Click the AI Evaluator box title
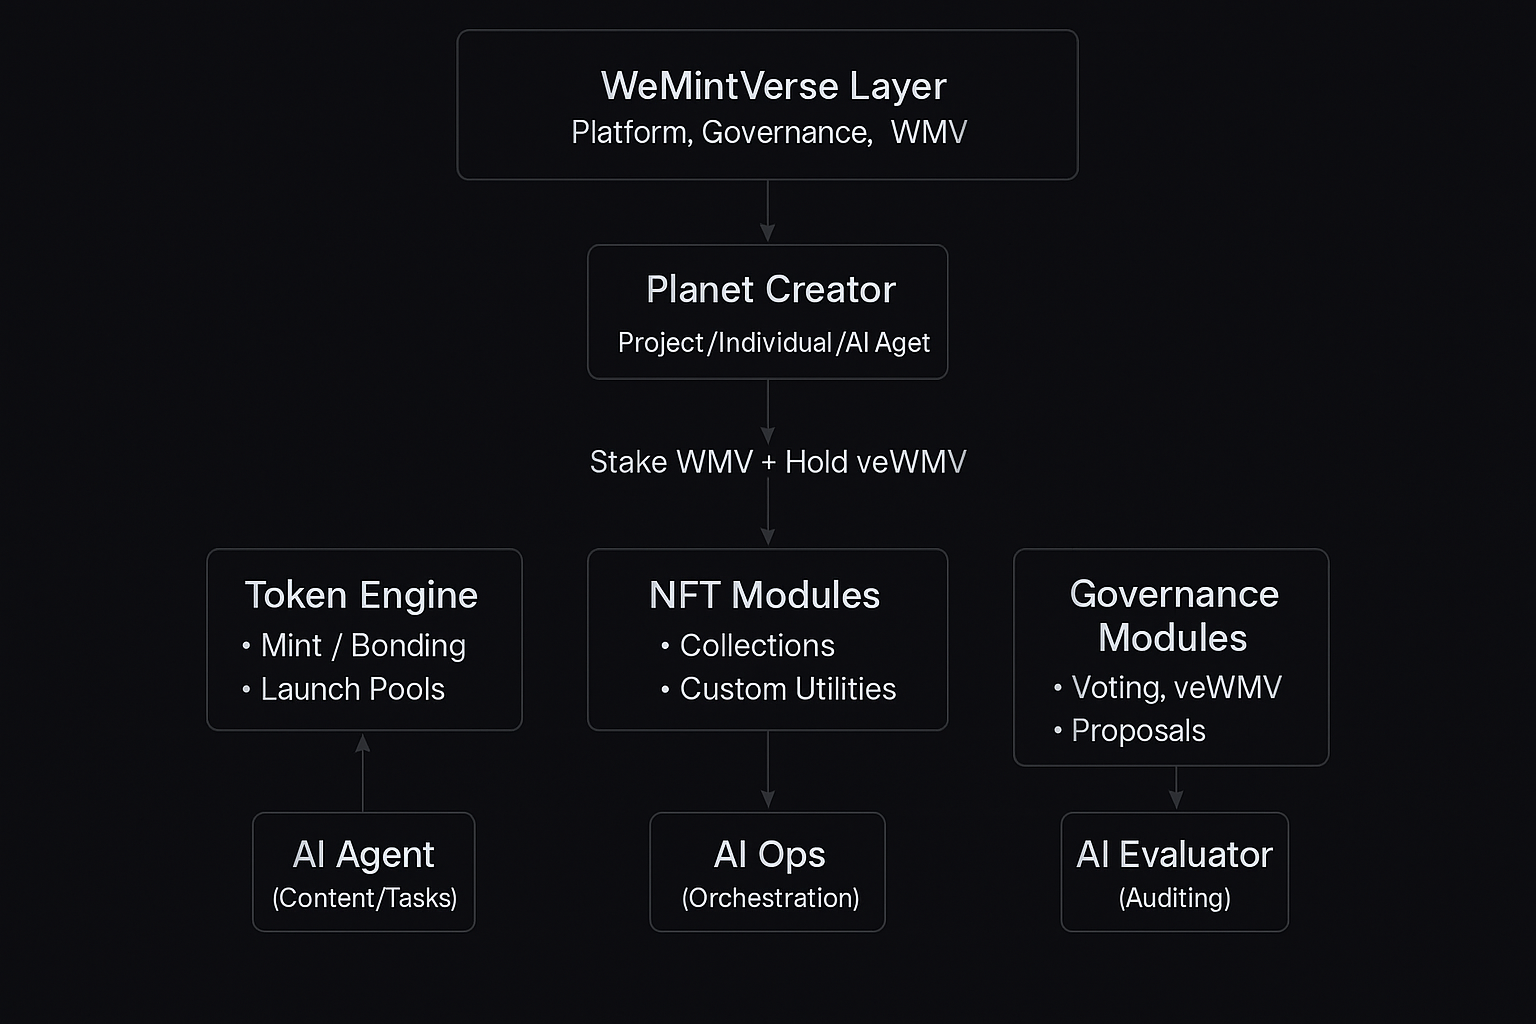 [1174, 855]
